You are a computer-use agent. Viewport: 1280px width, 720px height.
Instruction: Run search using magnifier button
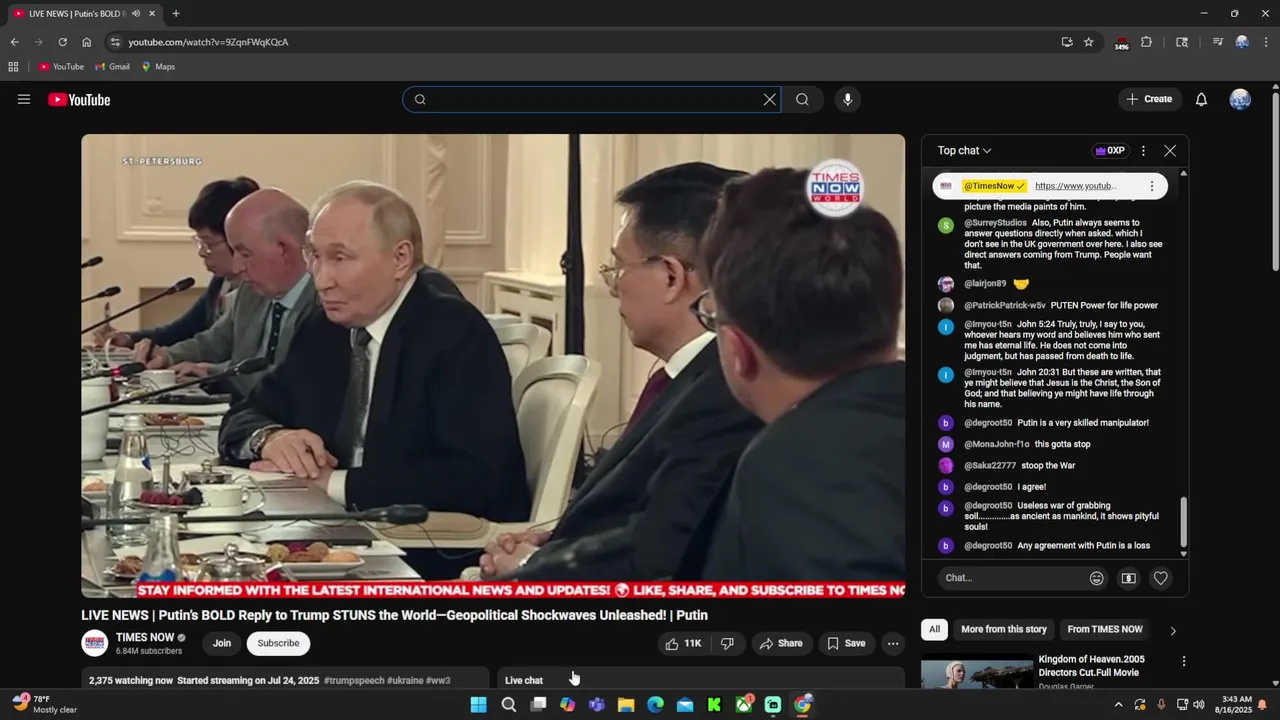(802, 99)
